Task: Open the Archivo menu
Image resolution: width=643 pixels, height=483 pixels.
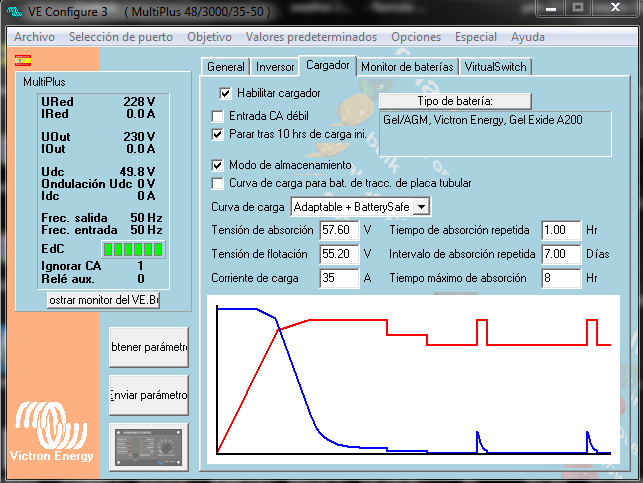Action: 34,37
